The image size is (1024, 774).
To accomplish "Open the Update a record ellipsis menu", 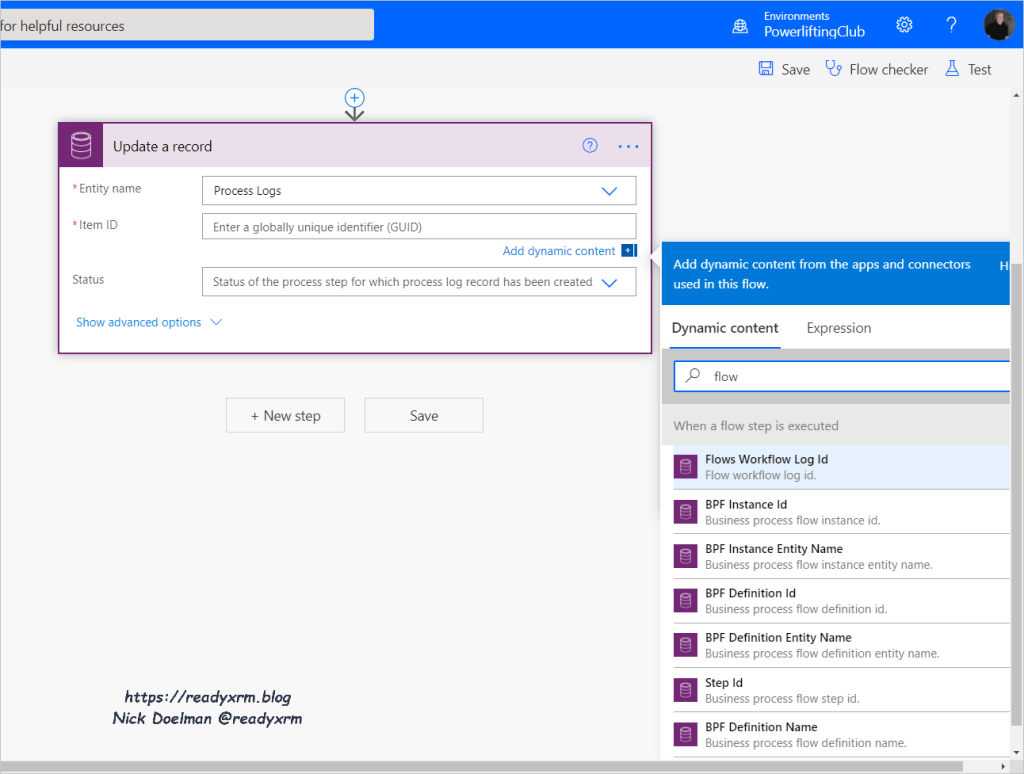I will point(628,146).
